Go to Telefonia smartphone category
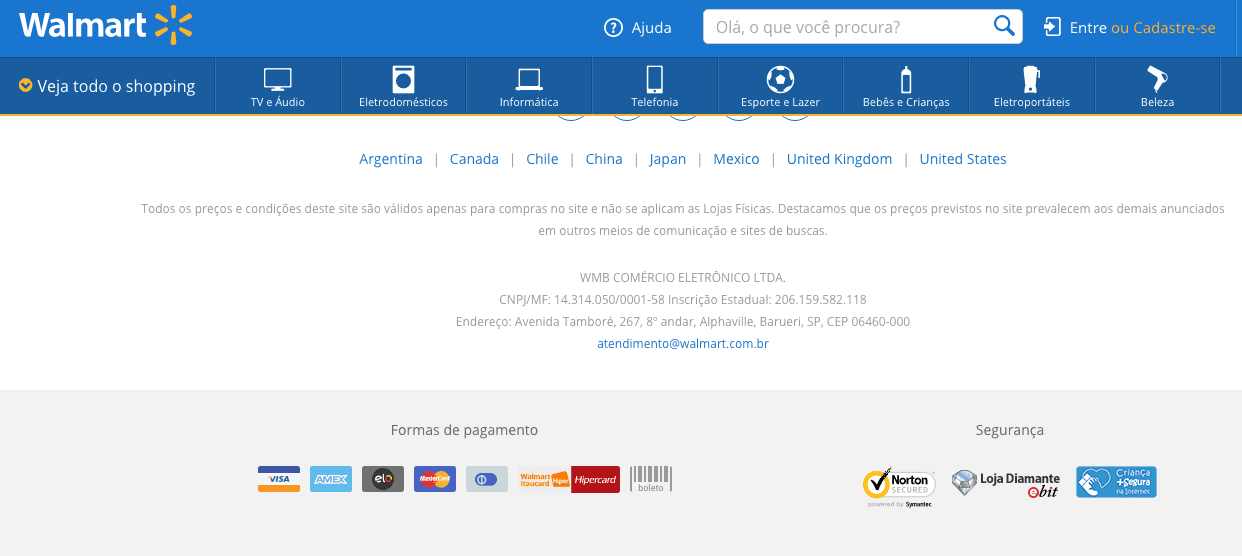The image size is (1242, 556). [654, 87]
